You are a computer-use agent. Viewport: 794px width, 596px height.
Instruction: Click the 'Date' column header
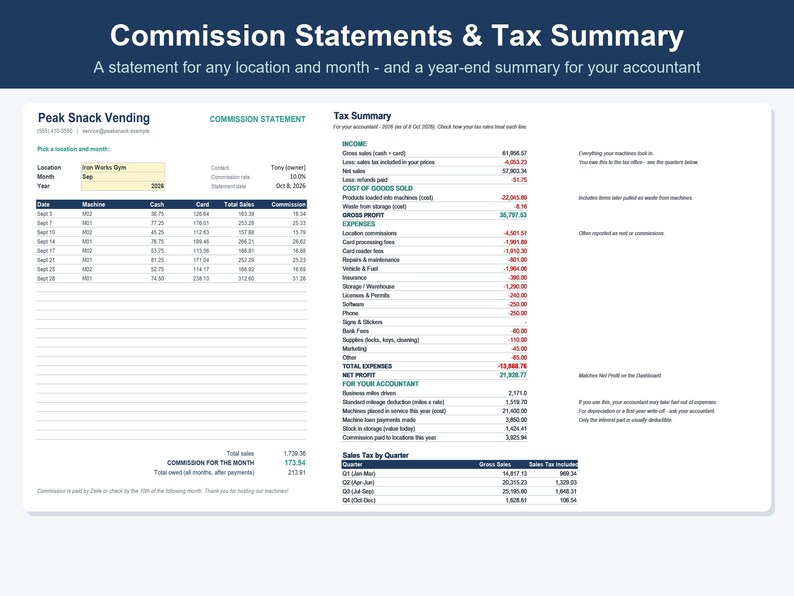44,205
